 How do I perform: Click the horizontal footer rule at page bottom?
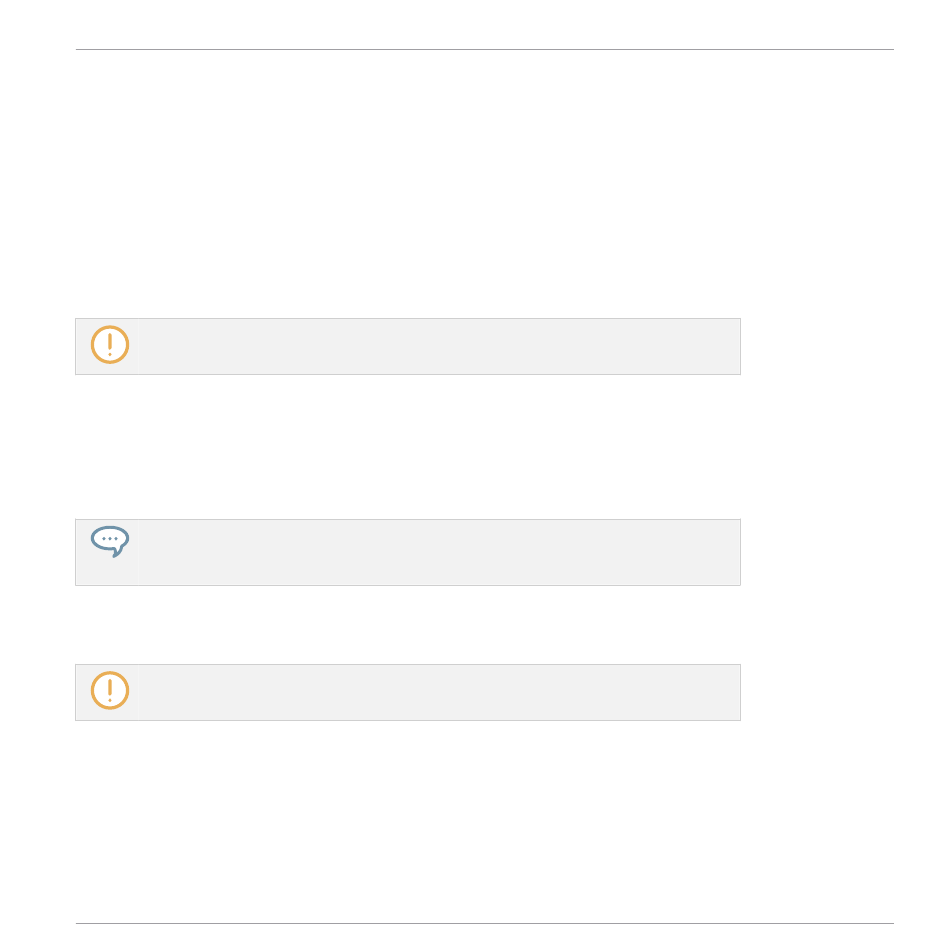click(485, 924)
